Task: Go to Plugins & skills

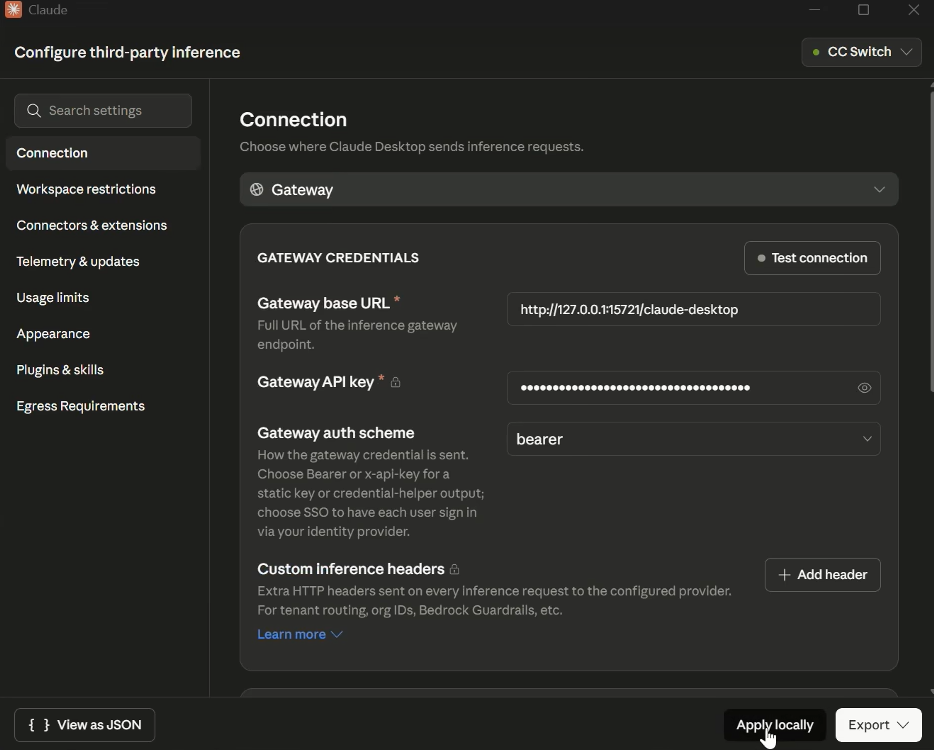Action: 103,370
